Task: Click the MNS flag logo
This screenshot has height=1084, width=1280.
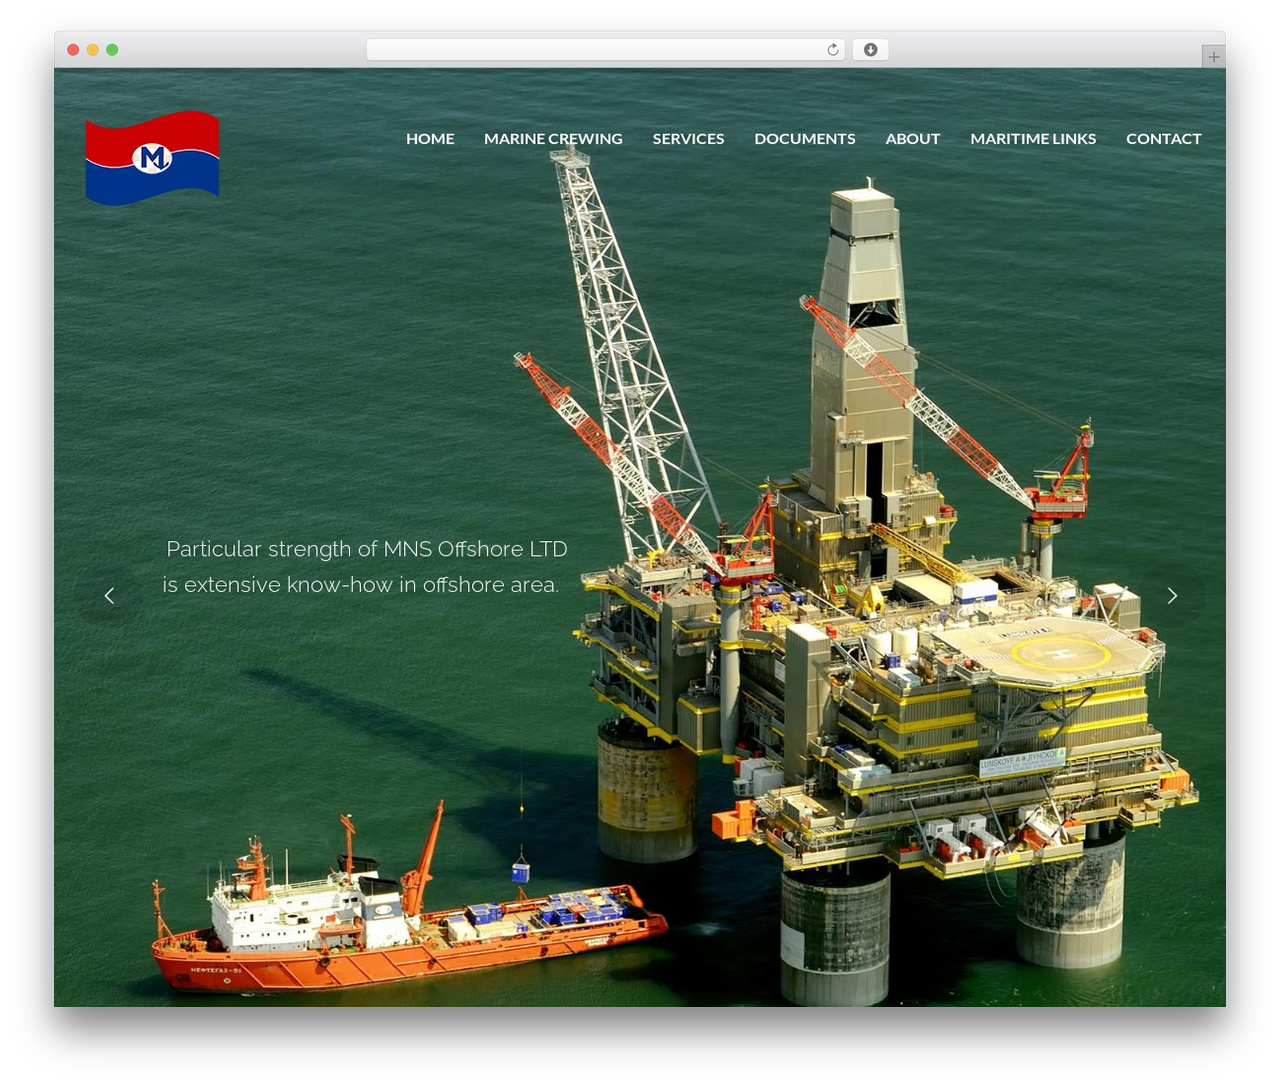Action: (152, 157)
